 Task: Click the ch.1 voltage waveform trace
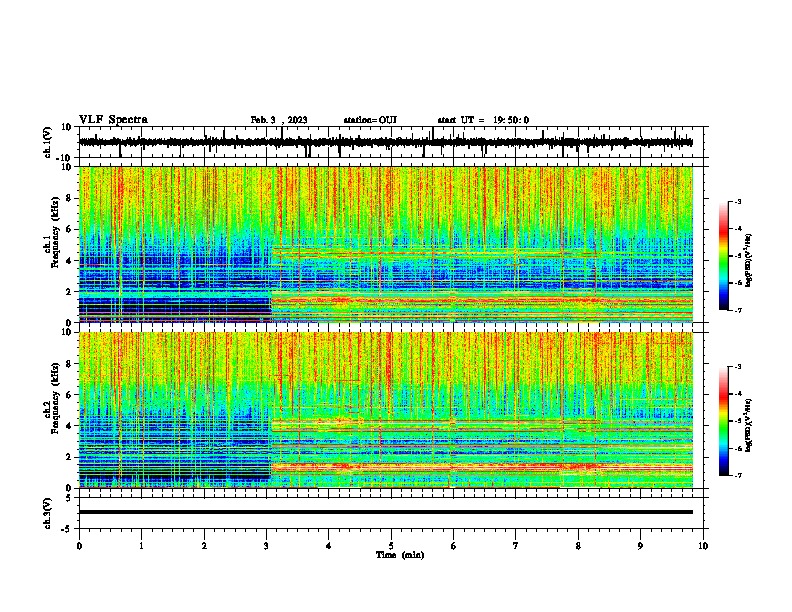tap(386, 142)
